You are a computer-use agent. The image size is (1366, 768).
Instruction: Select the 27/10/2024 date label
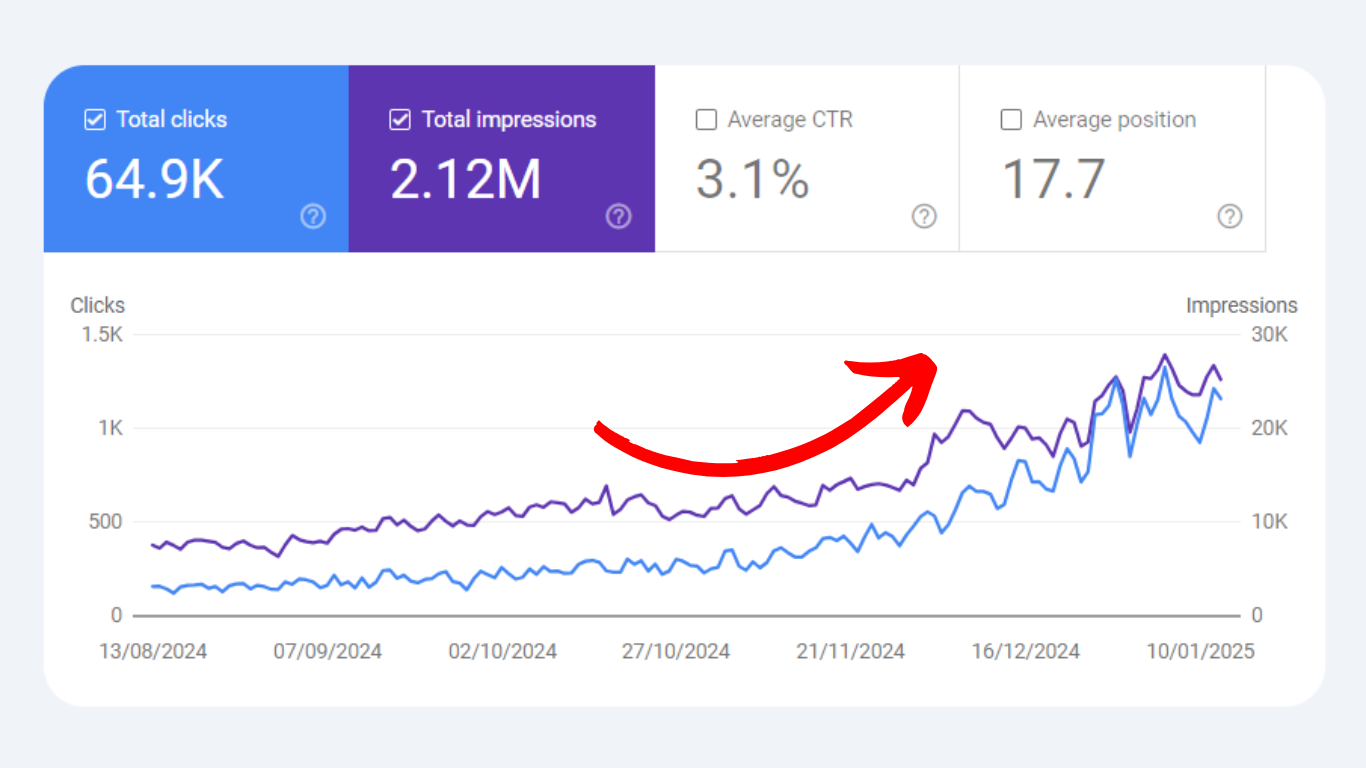click(x=676, y=652)
